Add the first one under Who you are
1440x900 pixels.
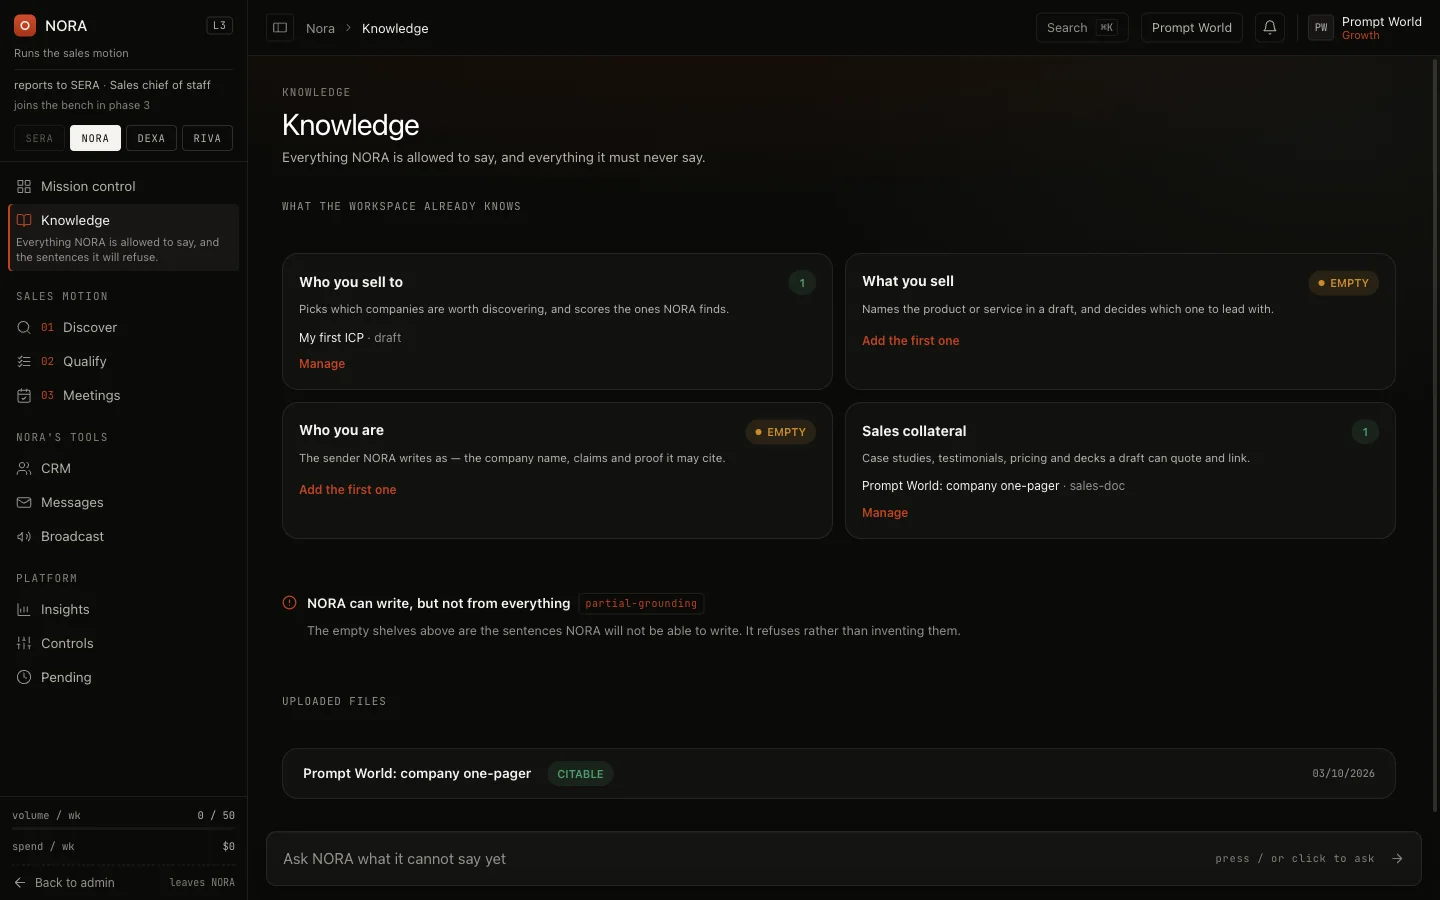[347, 490]
